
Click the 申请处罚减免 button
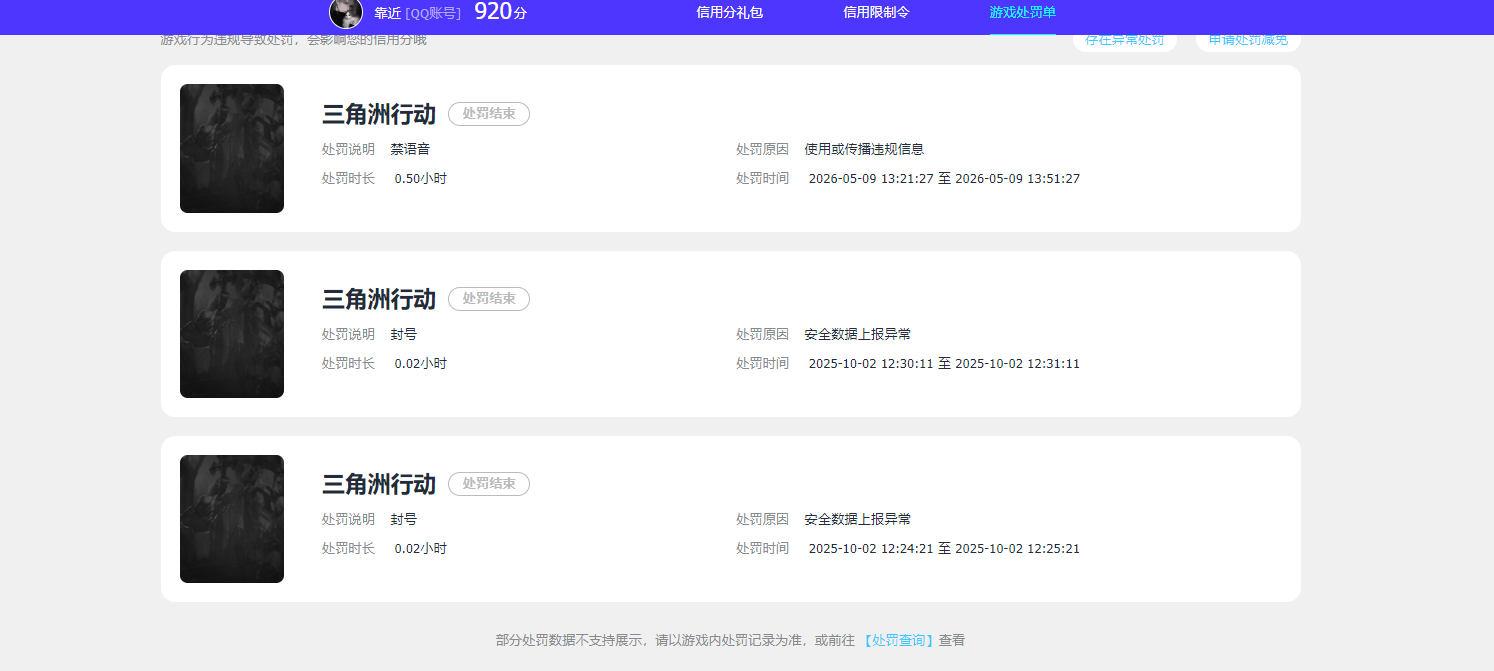coord(1248,40)
